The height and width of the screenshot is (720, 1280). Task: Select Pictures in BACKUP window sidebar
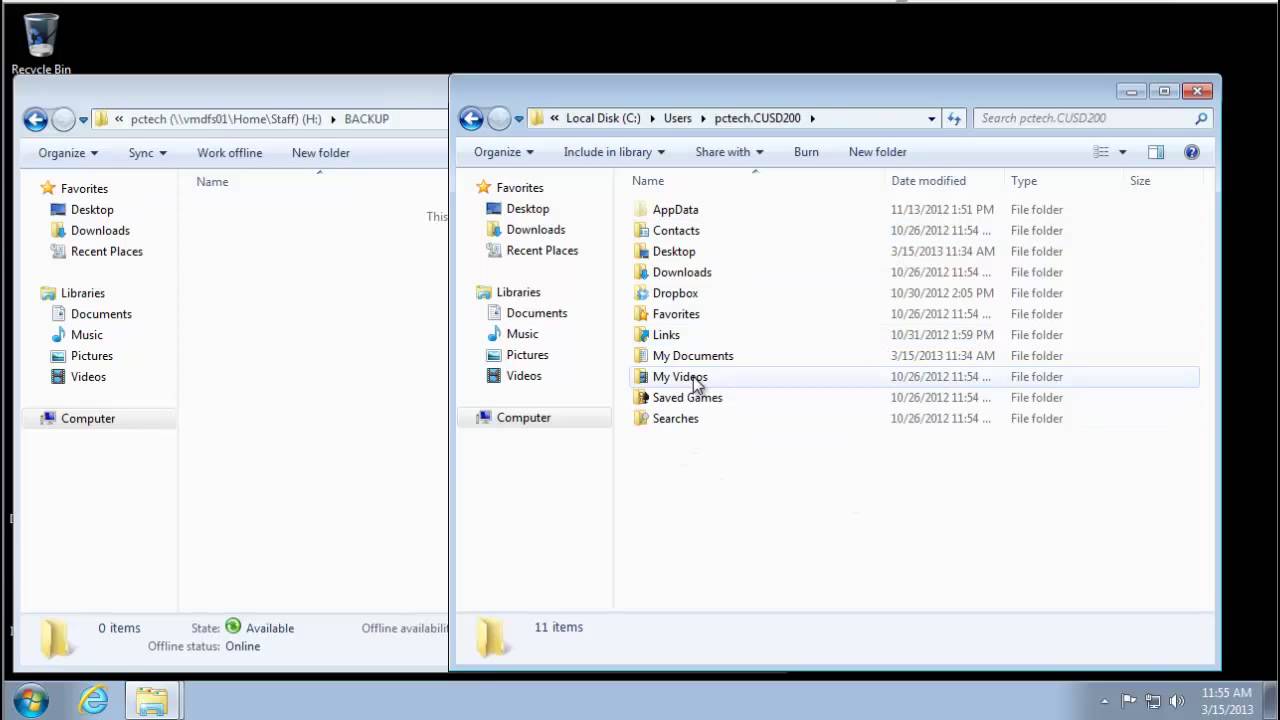[x=92, y=357]
